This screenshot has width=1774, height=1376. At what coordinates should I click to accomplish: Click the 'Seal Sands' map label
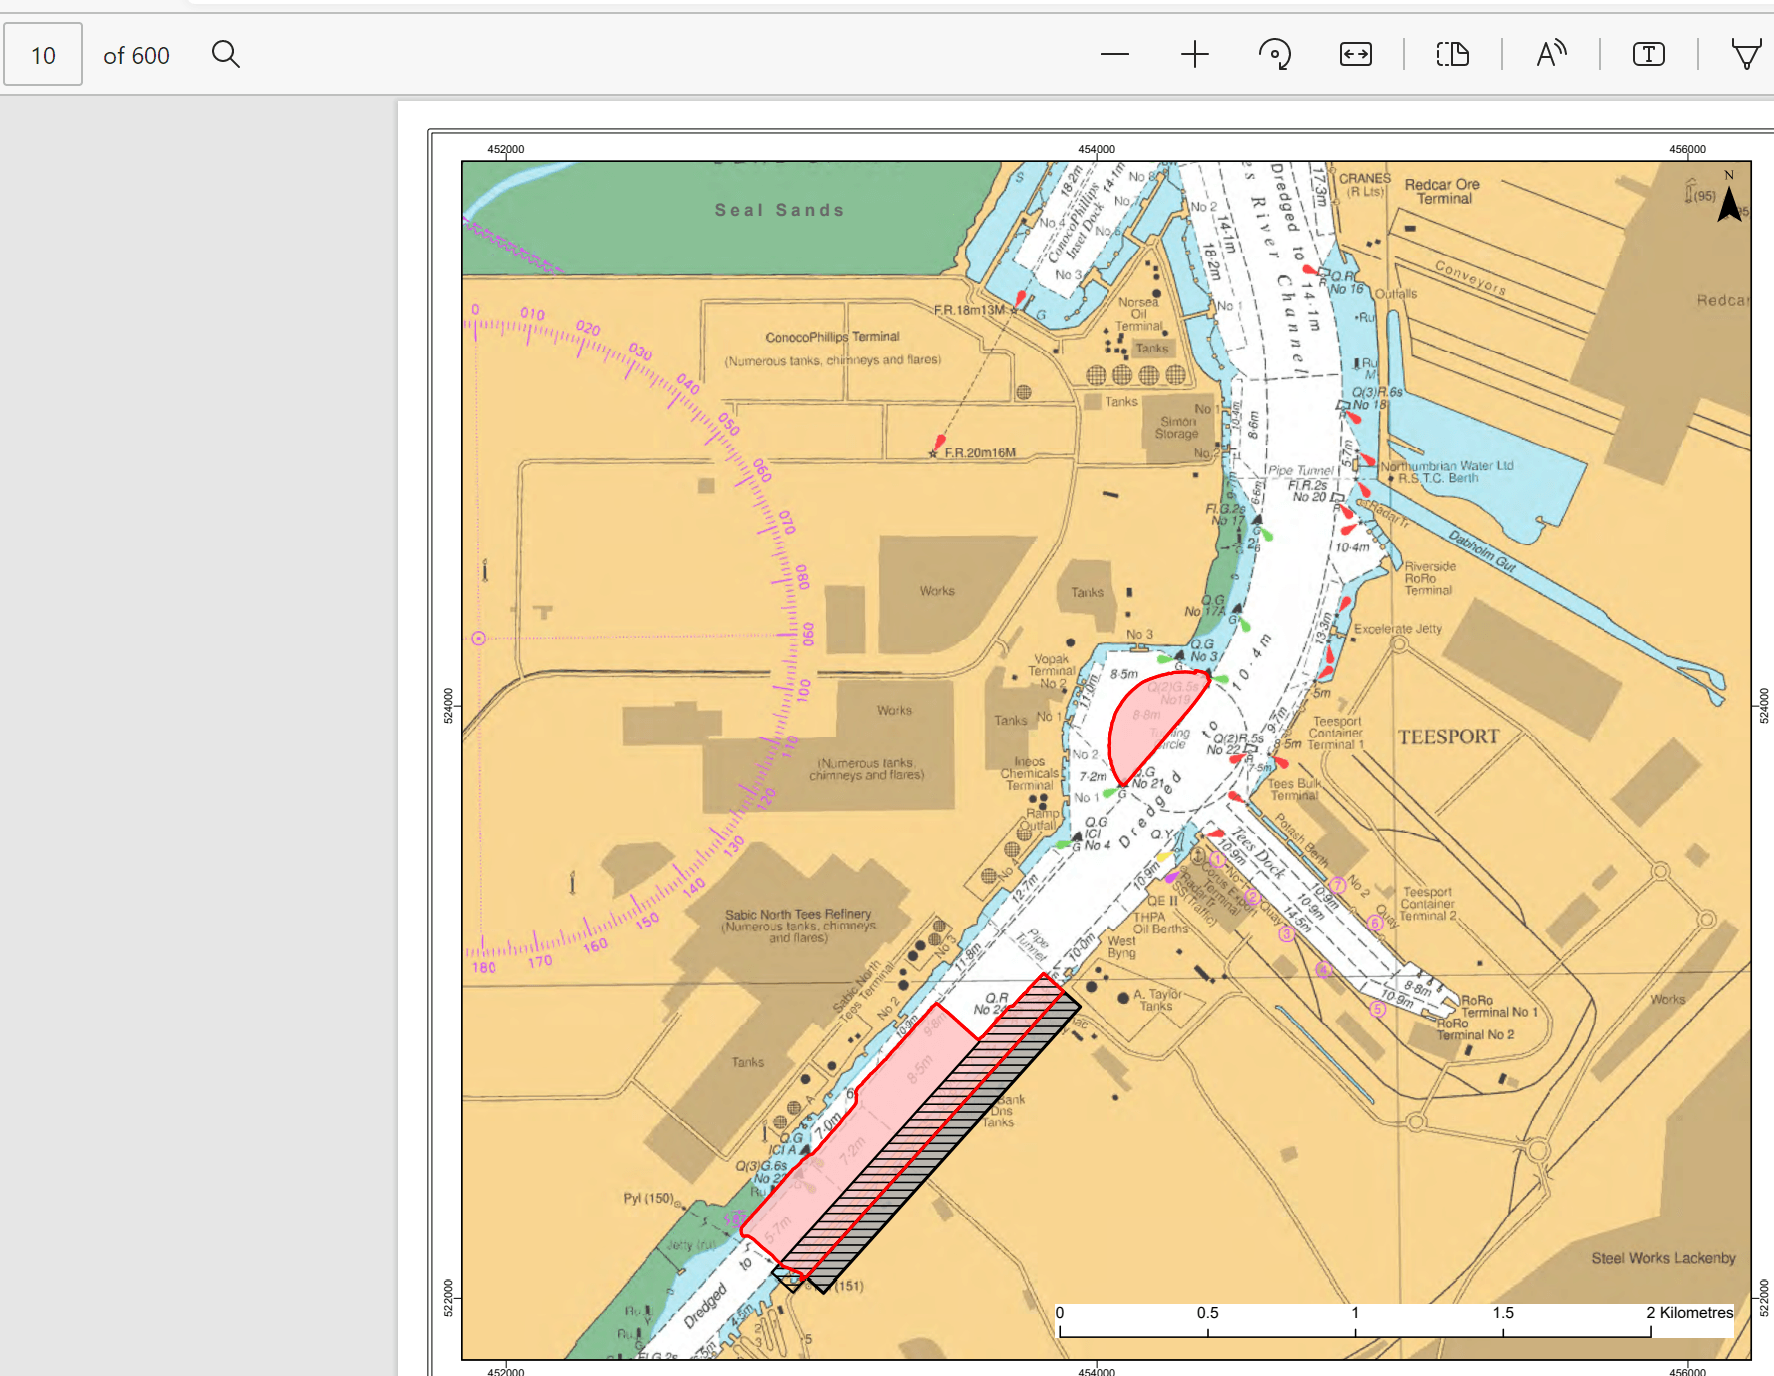coord(779,210)
